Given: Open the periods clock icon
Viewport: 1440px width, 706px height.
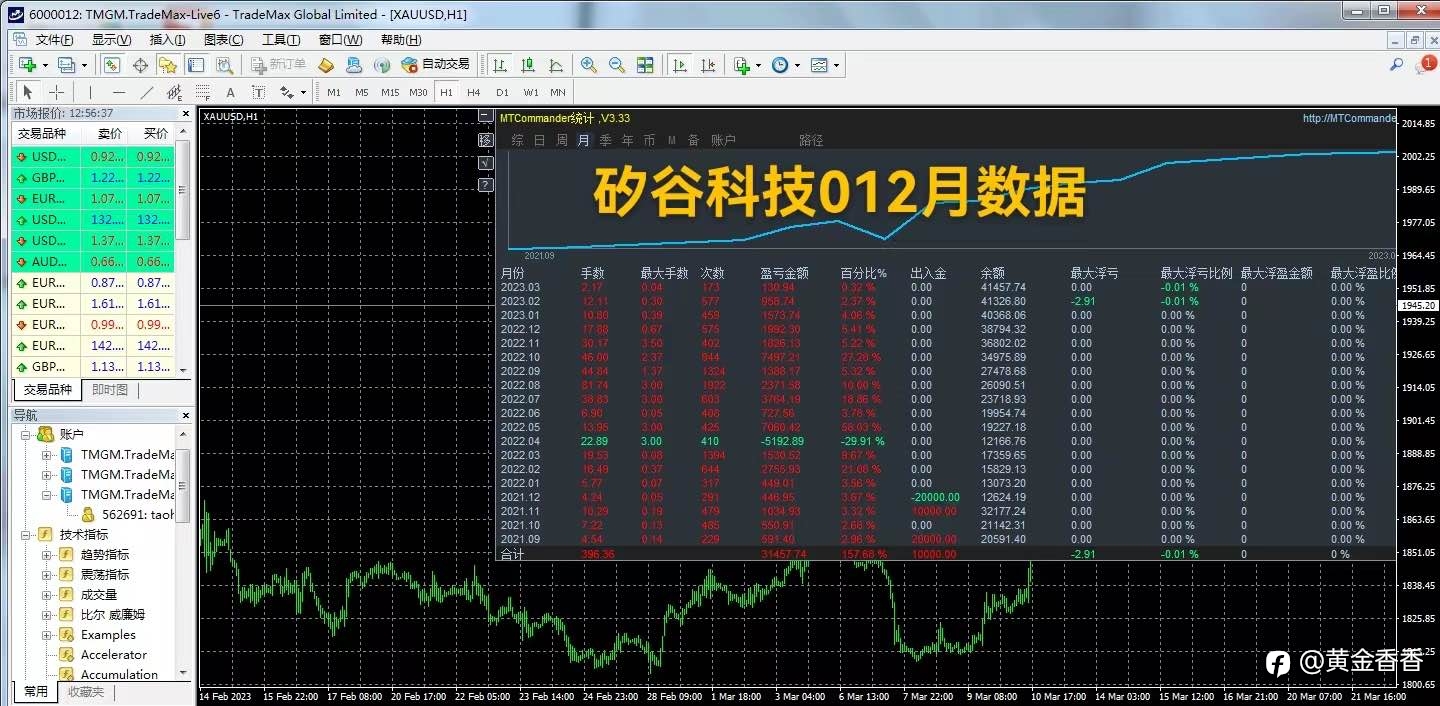Looking at the screenshot, I should (x=780, y=65).
